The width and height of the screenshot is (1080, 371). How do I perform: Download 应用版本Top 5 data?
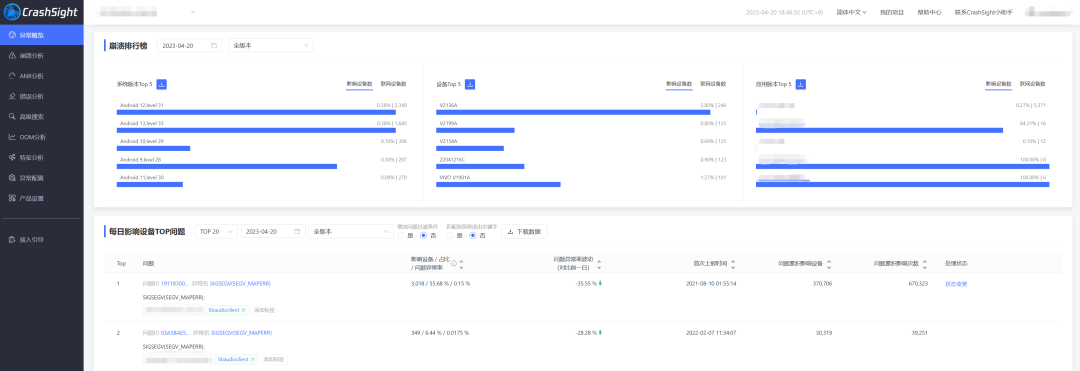(801, 84)
